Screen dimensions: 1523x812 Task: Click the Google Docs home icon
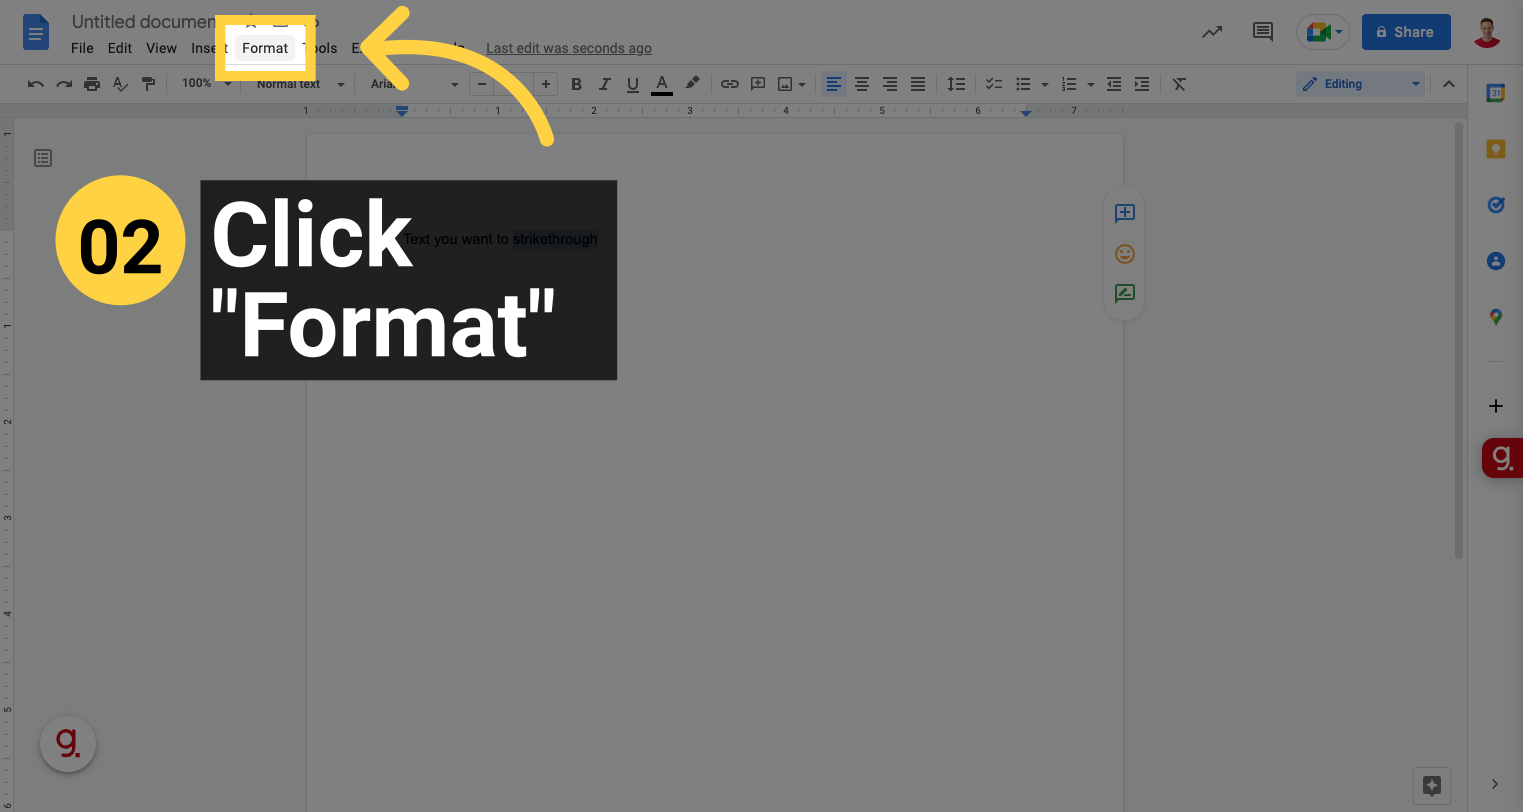point(36,33)
